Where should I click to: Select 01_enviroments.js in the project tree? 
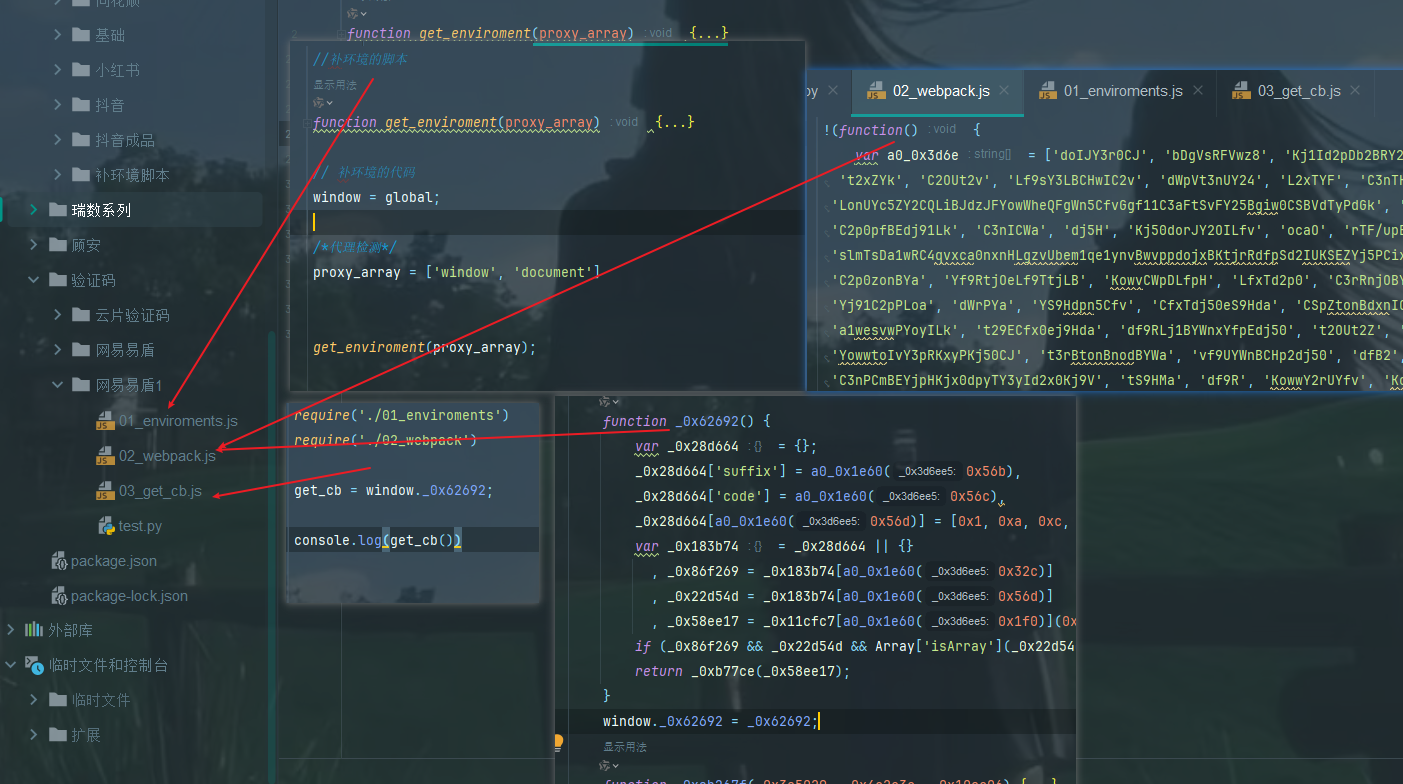tap(178, 421)
